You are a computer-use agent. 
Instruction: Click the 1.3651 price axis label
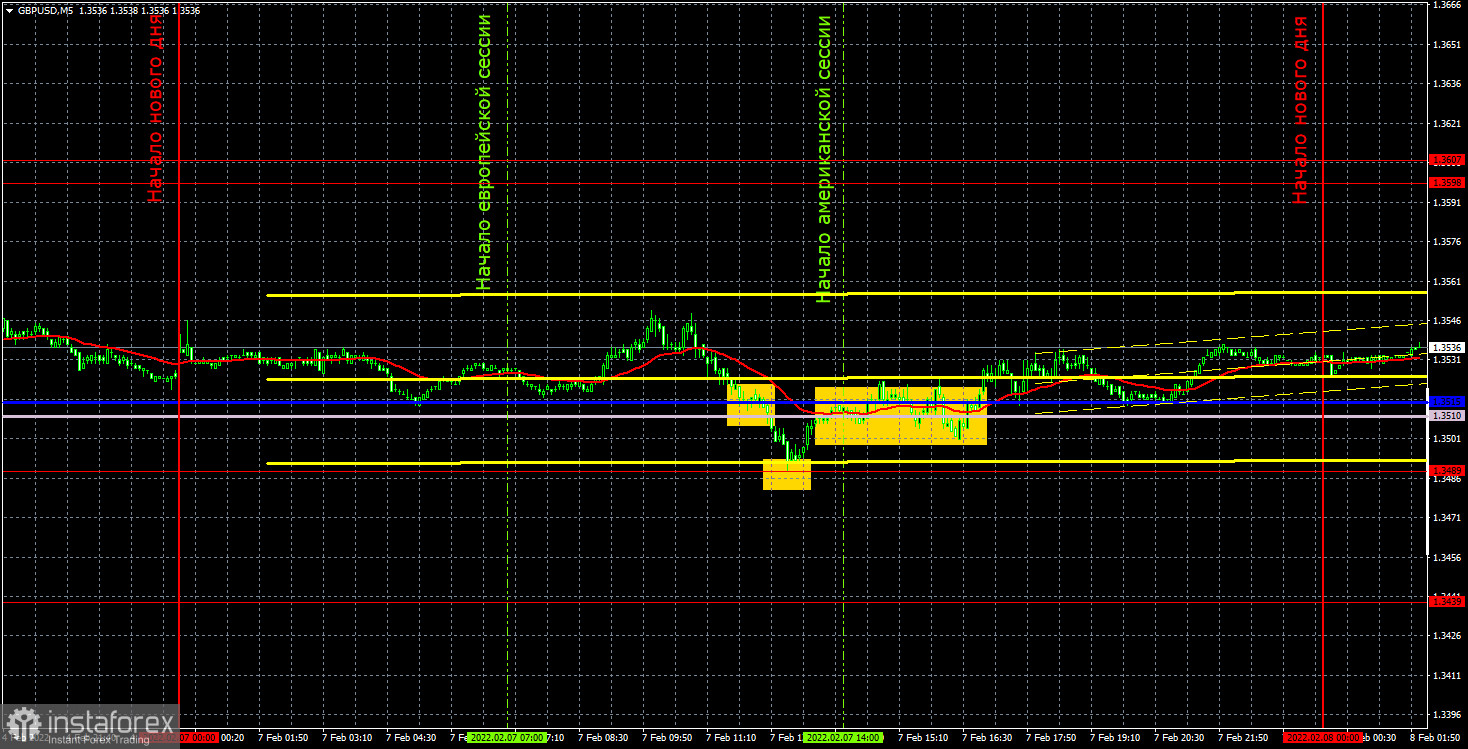(x=1447, y=45)
